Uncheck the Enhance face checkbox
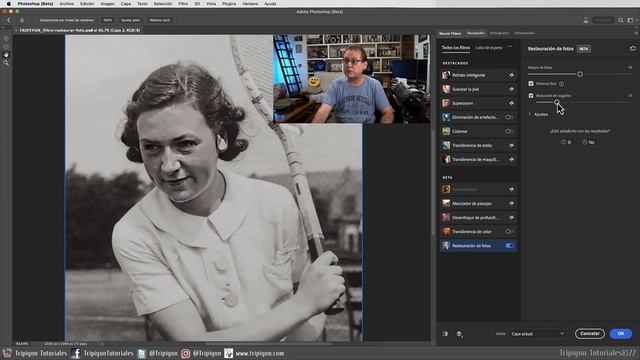 [531, 83]
